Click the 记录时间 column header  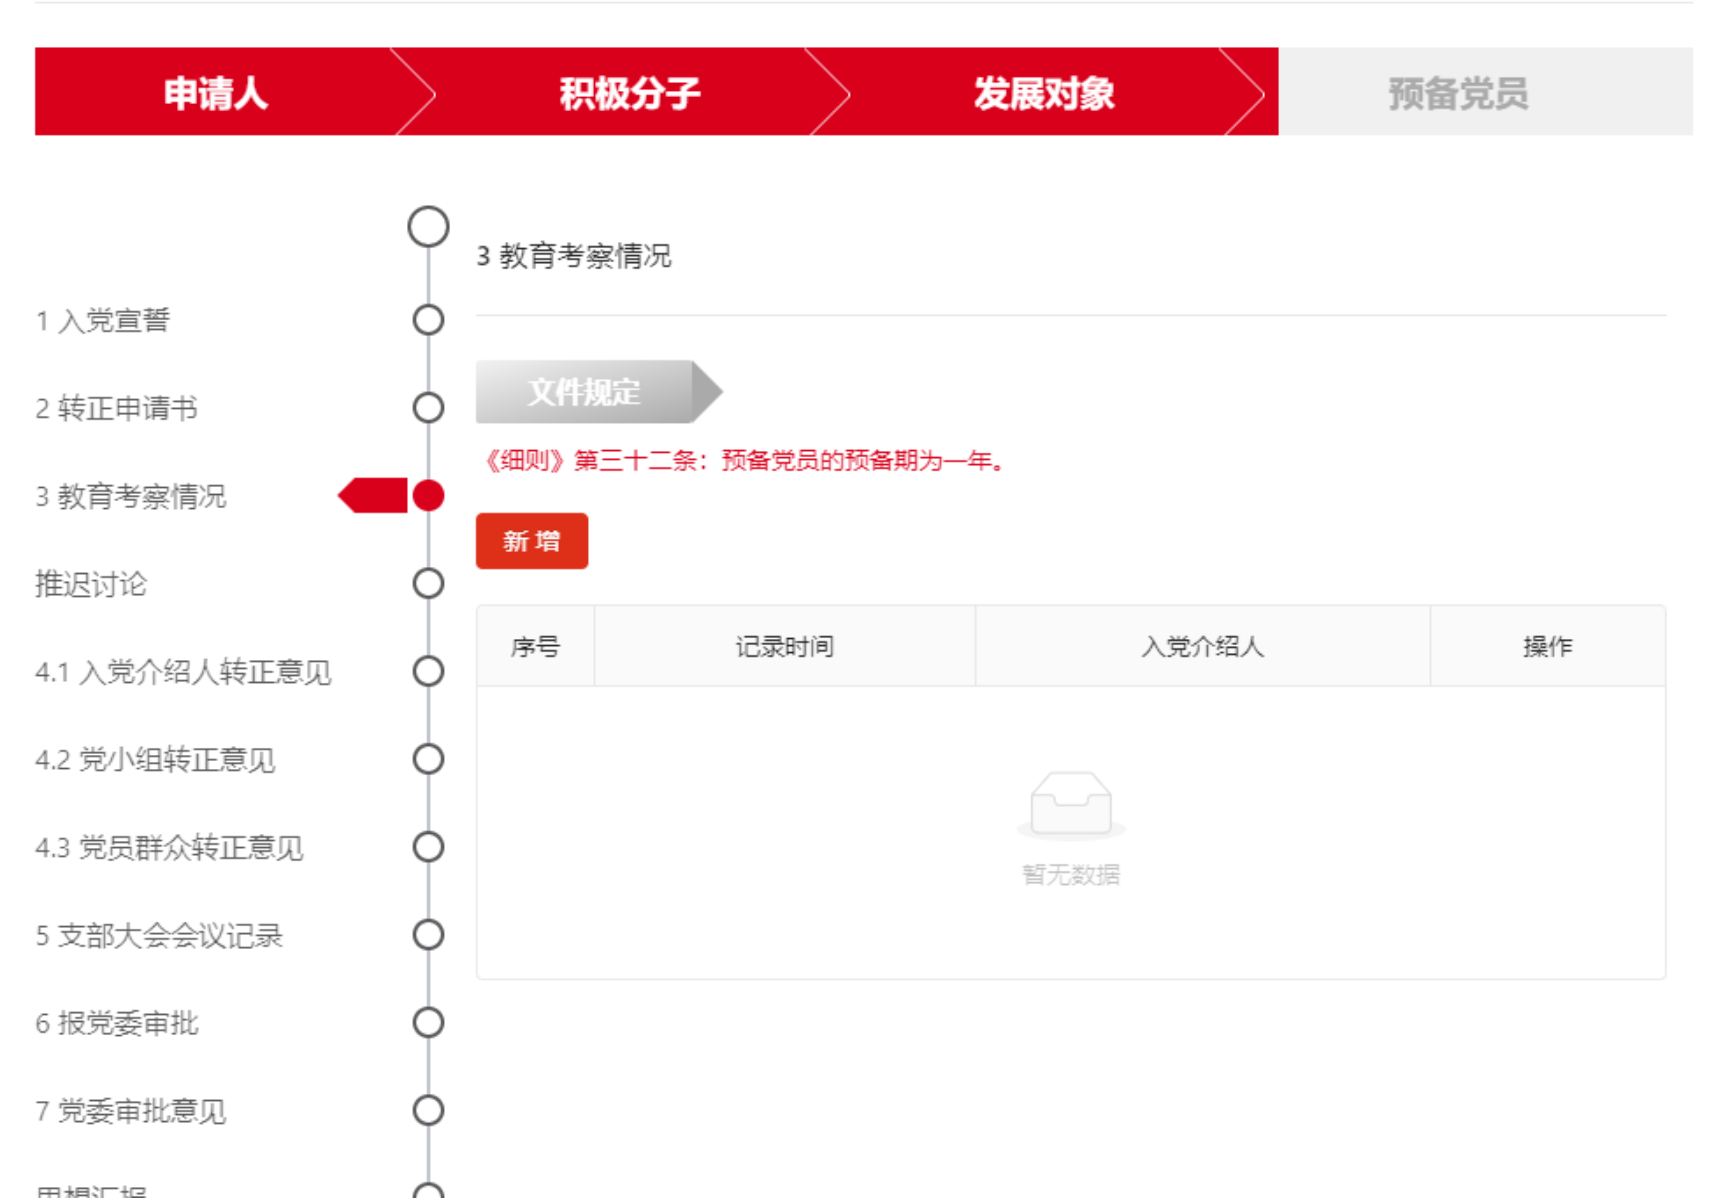784,647
